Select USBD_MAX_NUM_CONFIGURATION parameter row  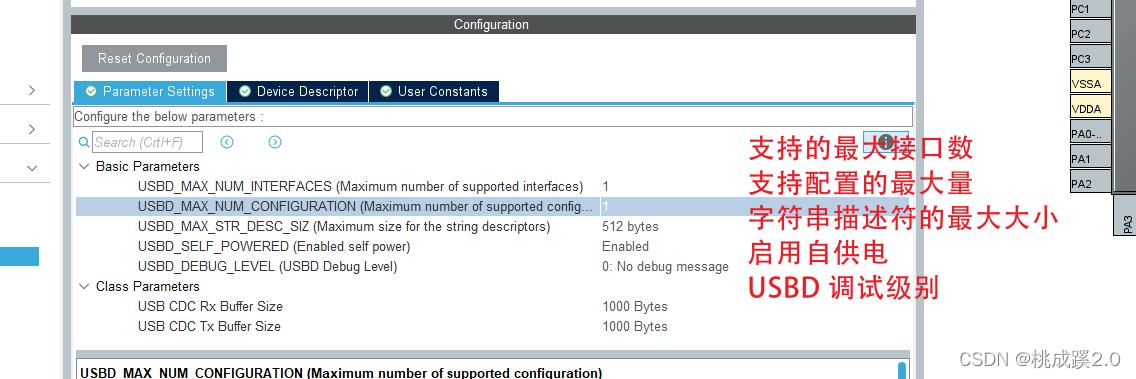493,207
